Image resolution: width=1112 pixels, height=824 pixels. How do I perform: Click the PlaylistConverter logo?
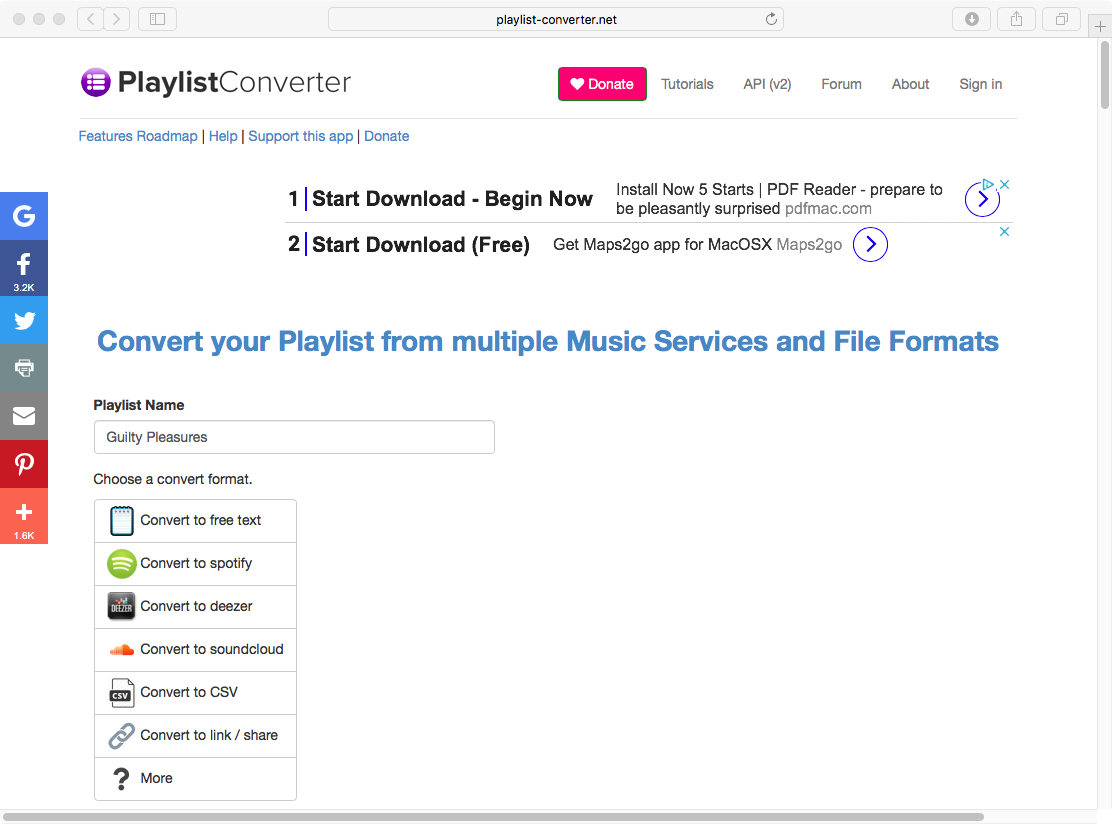216,82
